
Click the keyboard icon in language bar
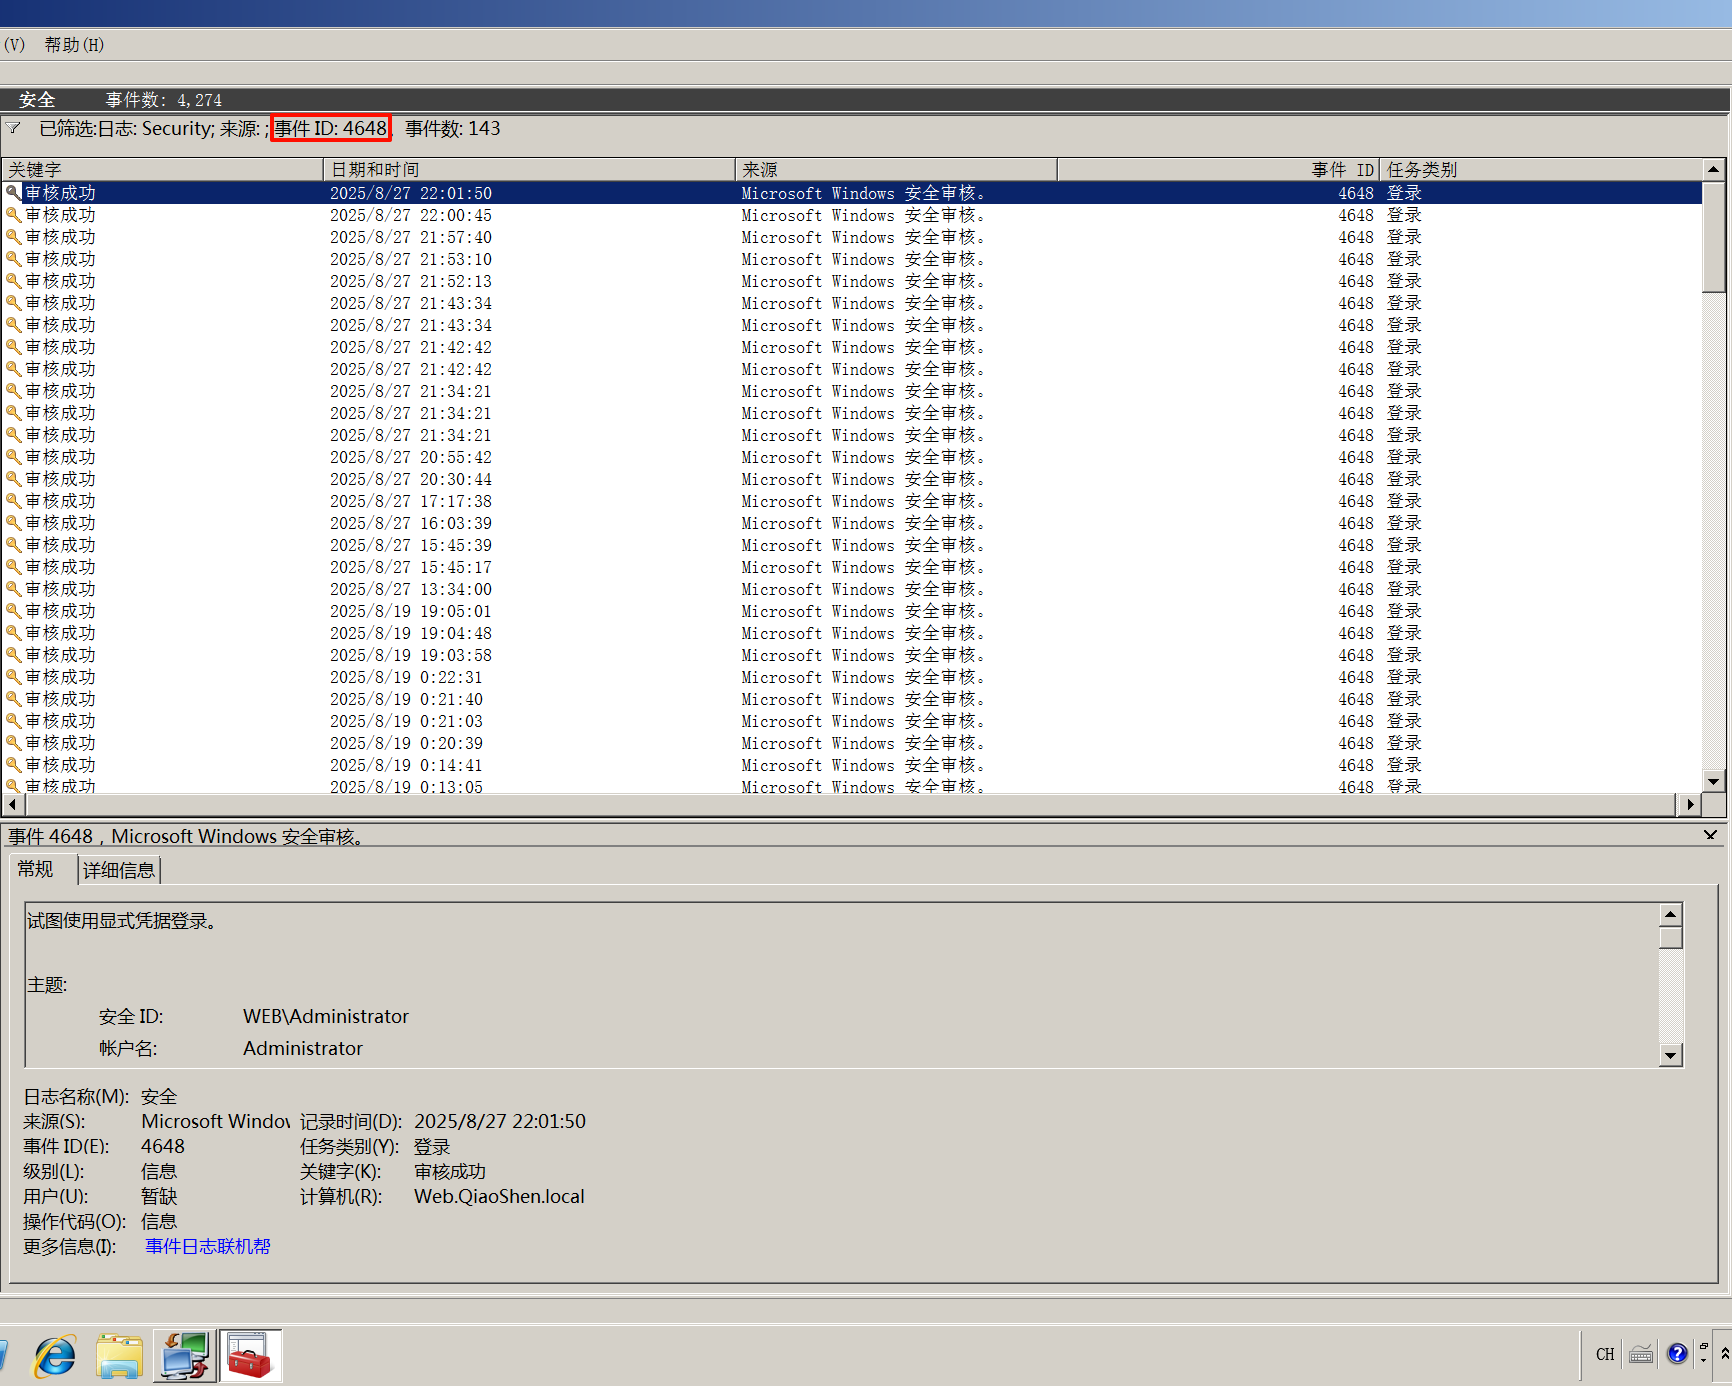point(1641,1354)
